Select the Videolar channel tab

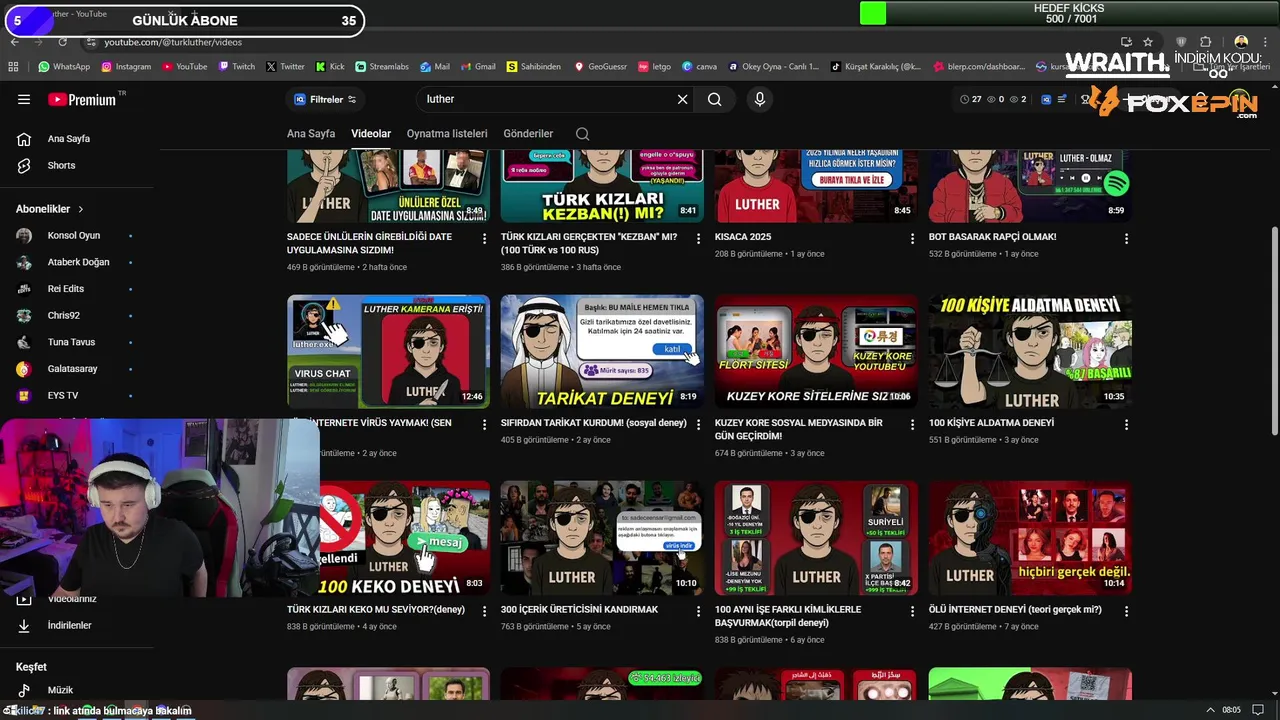pyautogui.click(x=371, y=134)
